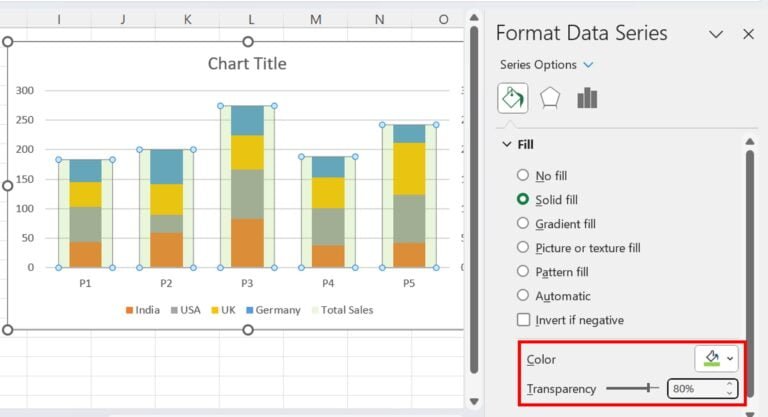
Task: Select the Pattern fill radio button
Action: (523, 272)
